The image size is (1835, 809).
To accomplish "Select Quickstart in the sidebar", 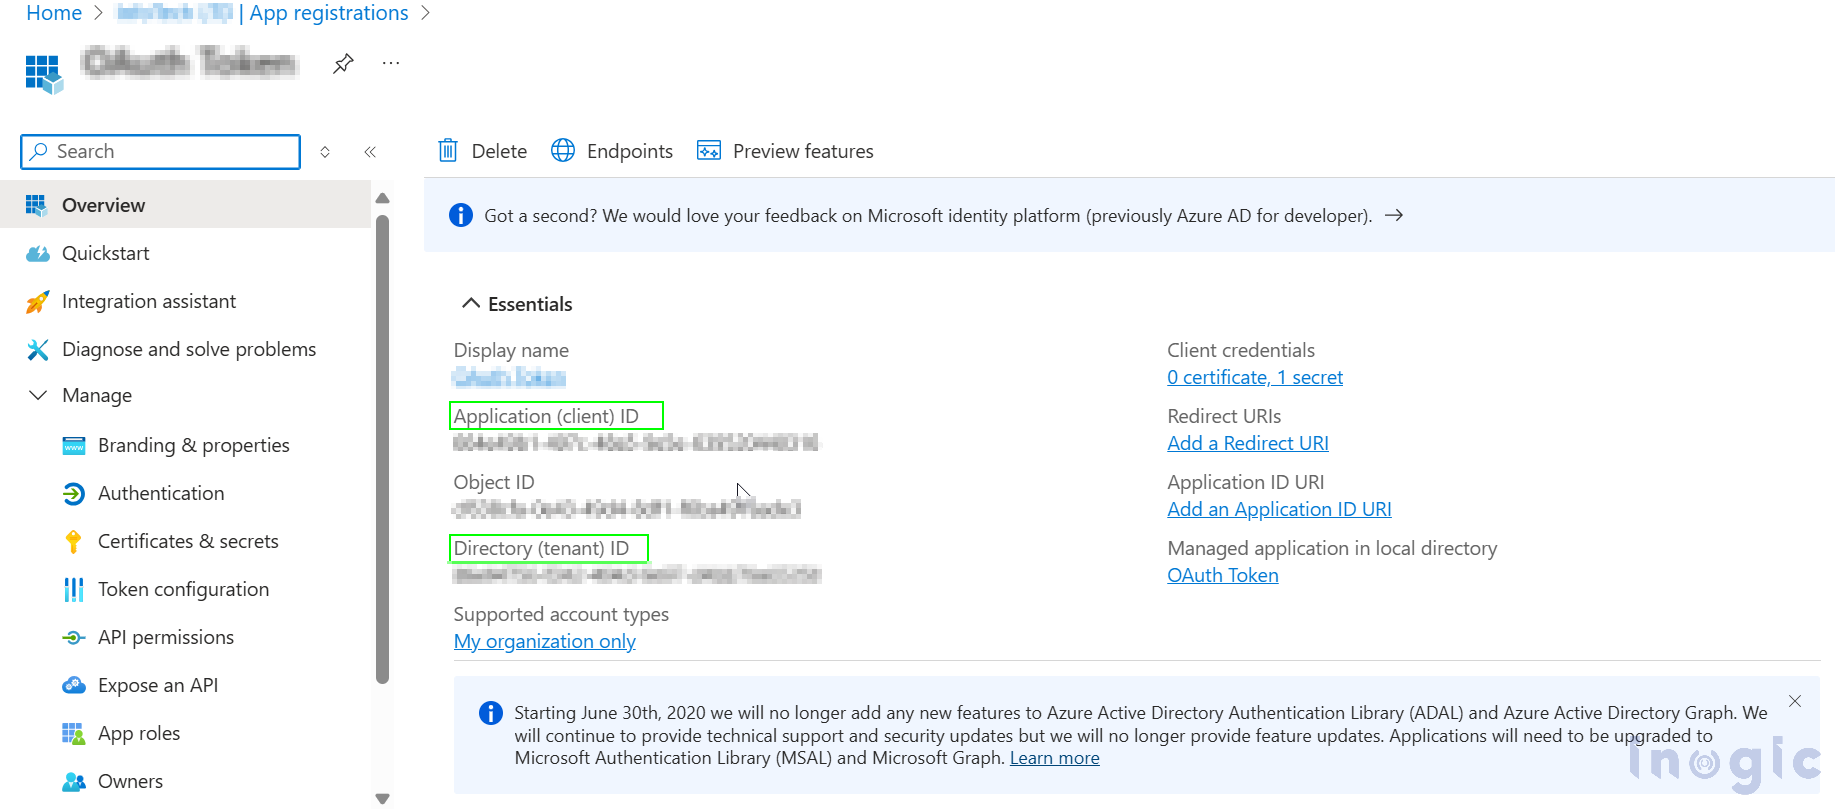I will click(x=105, y=253).
